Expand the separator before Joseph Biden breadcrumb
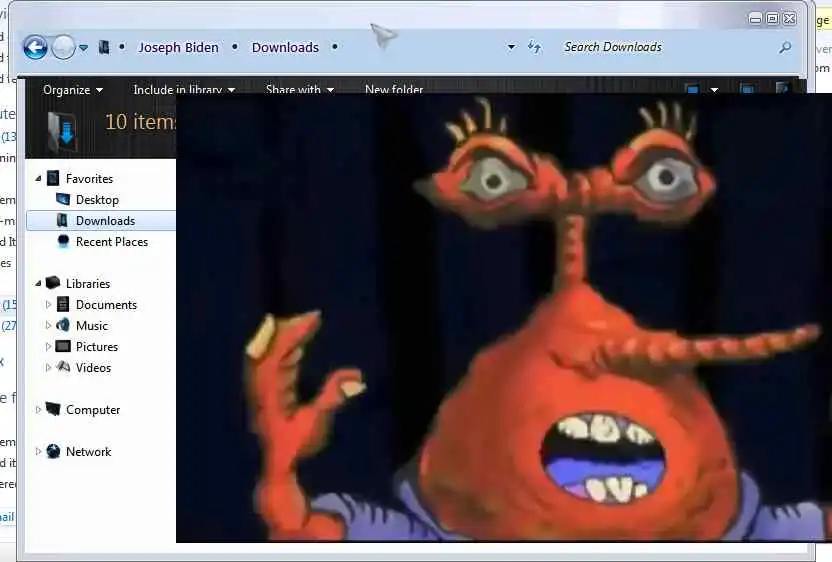 pos(122,47)
